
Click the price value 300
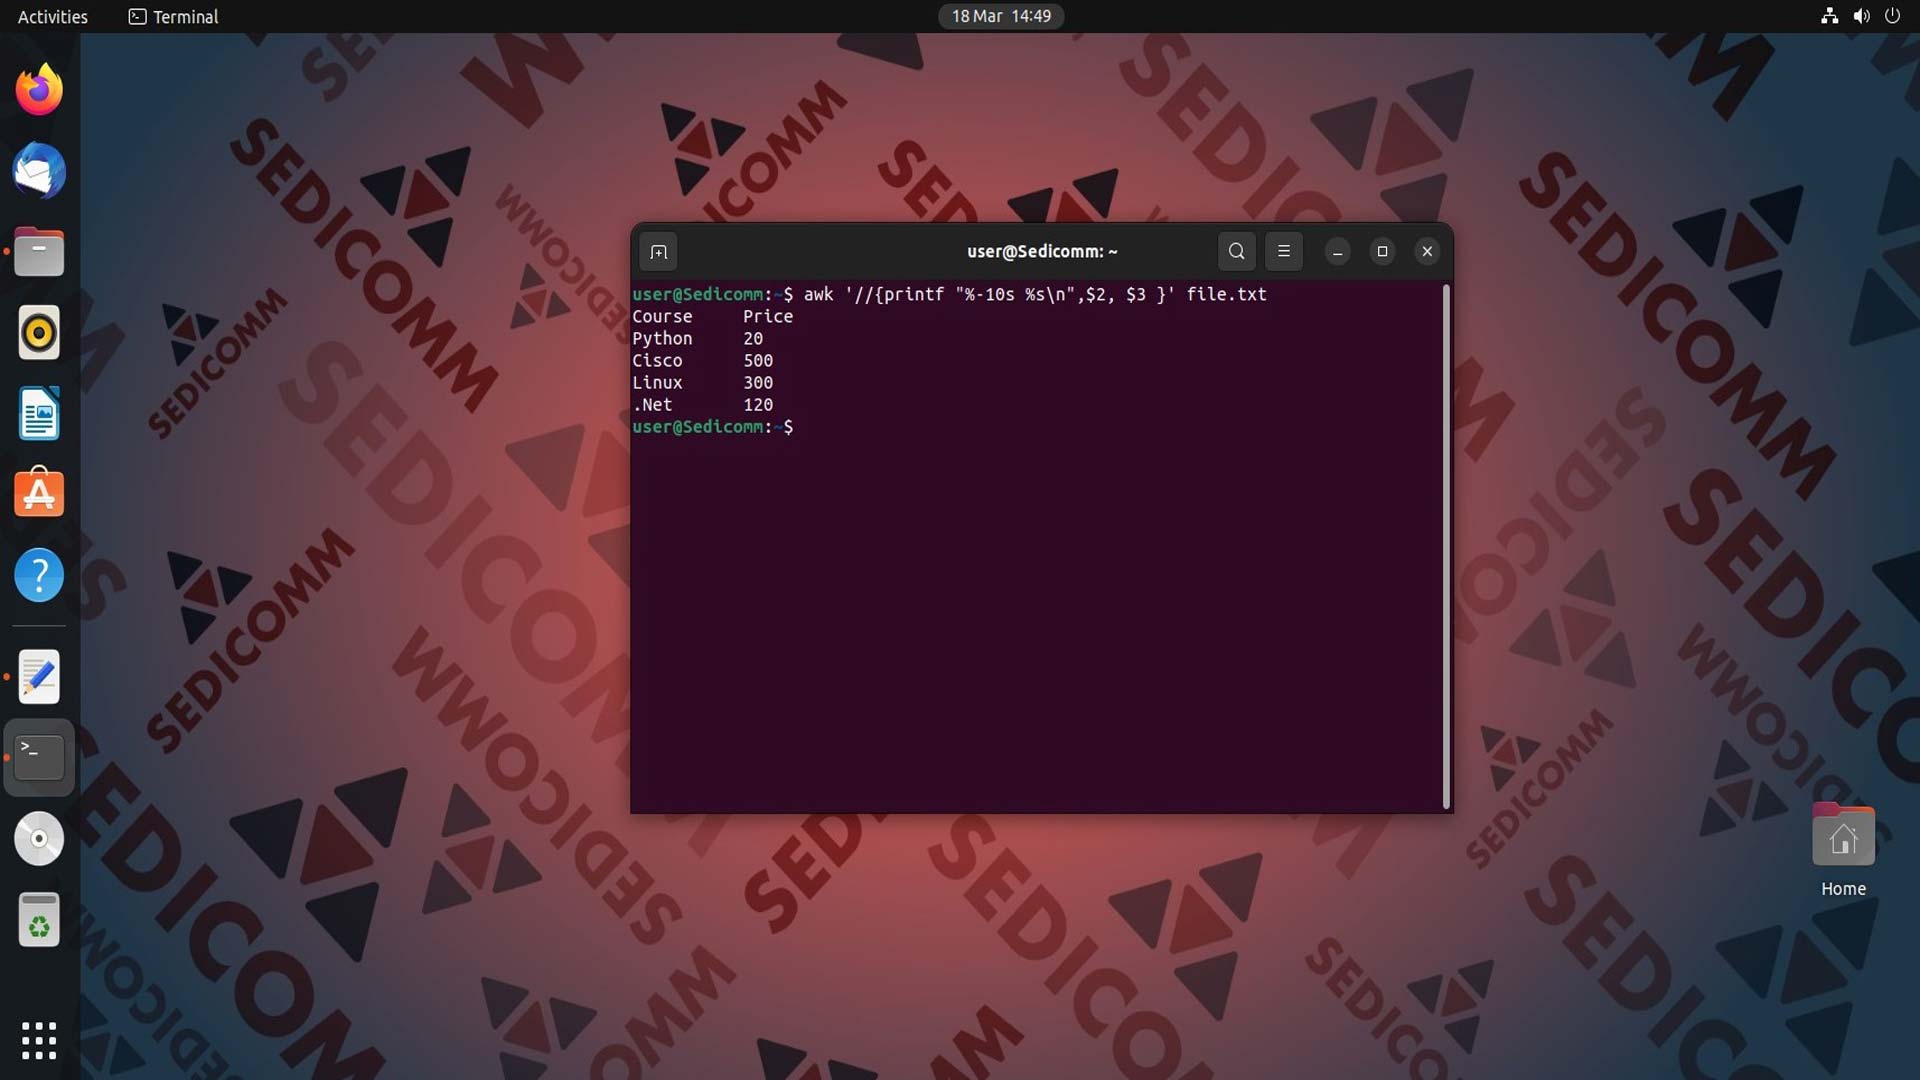(758, 382)
